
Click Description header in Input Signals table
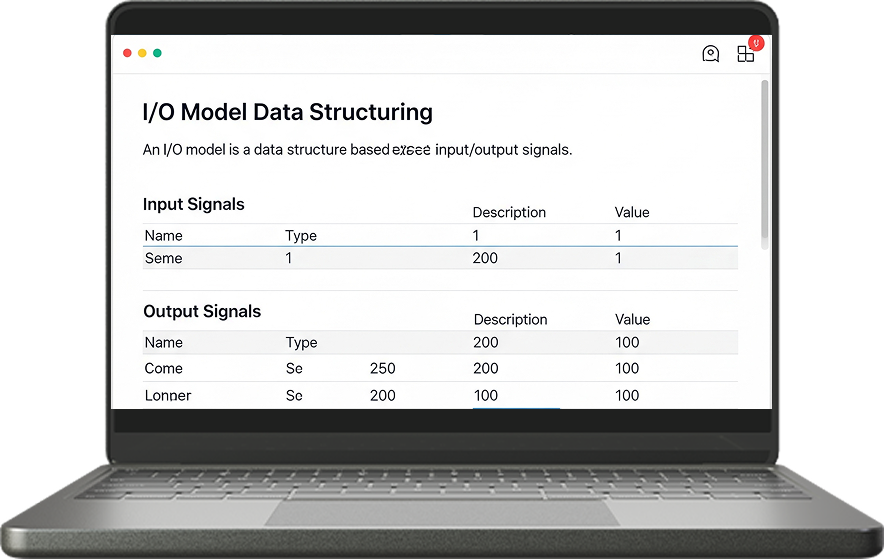(x=509, y=212)
